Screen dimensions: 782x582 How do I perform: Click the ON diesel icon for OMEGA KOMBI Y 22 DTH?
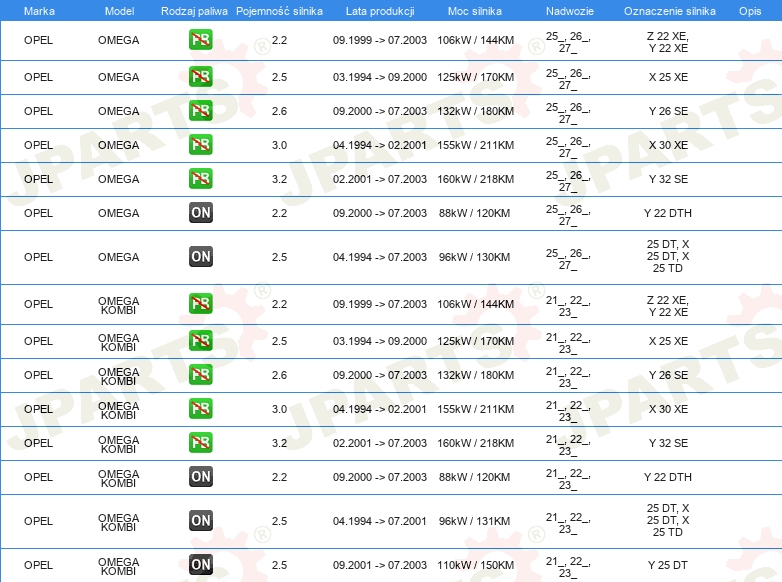tap(200, 476)
